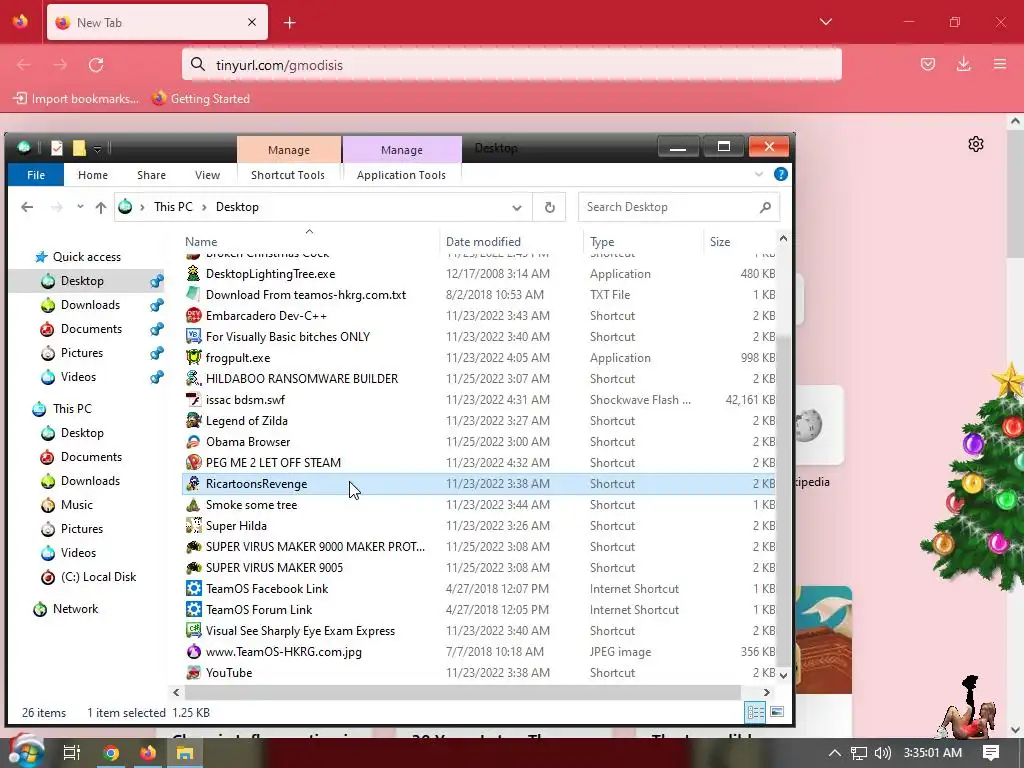The width and height of the screenshot is (1024, 768).
Task: Click Import bookmarks in Firefox toolbar
Action: click(x=76, y=99)
